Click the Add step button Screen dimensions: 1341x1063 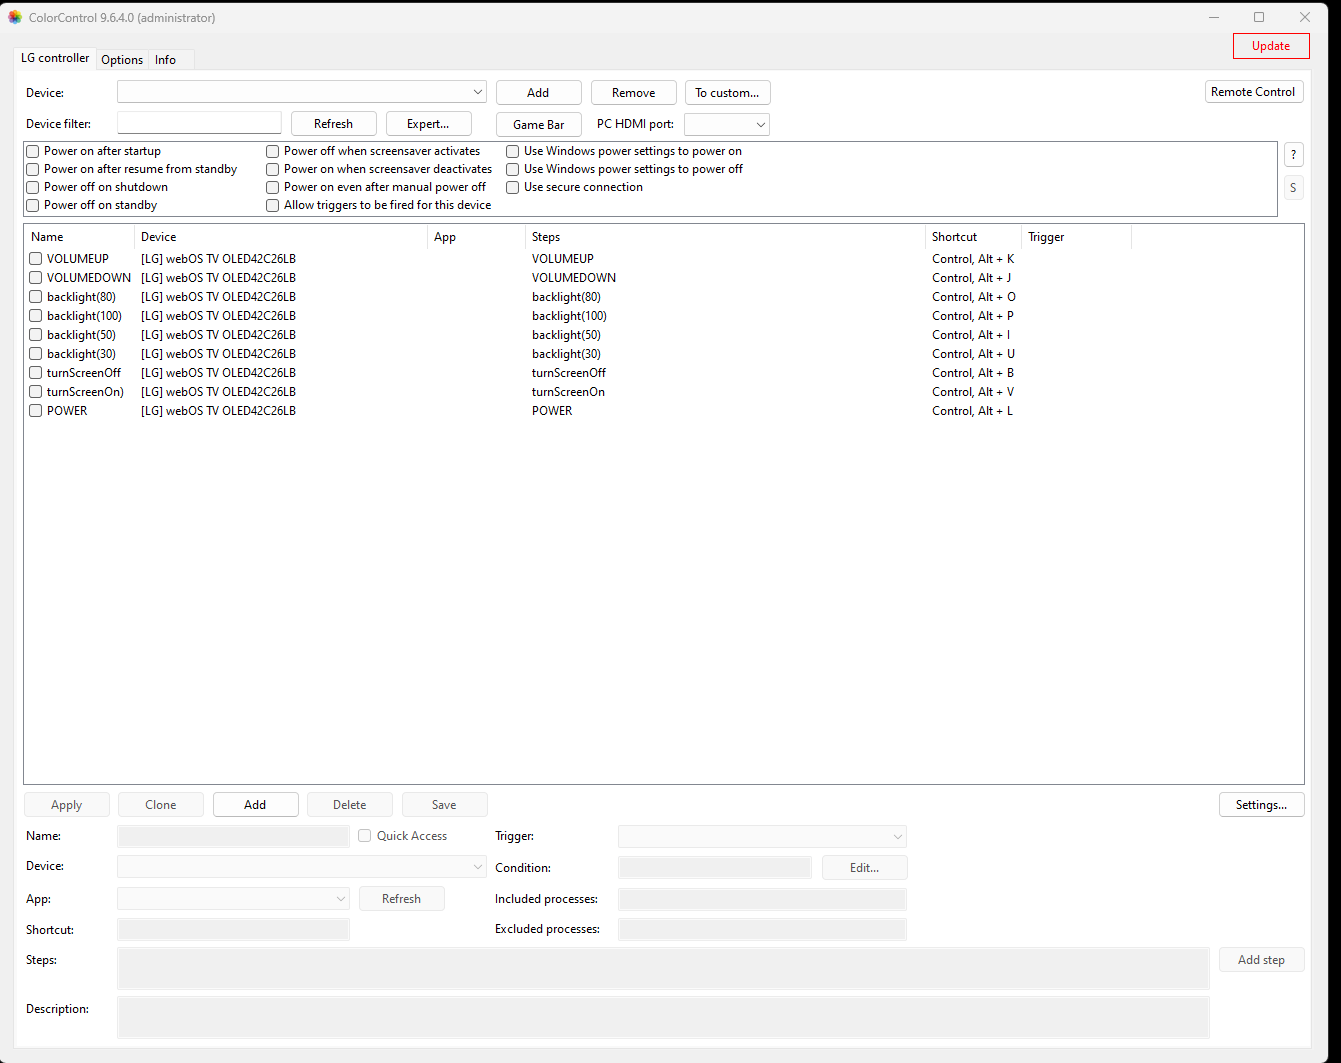tap(1262, 960)
